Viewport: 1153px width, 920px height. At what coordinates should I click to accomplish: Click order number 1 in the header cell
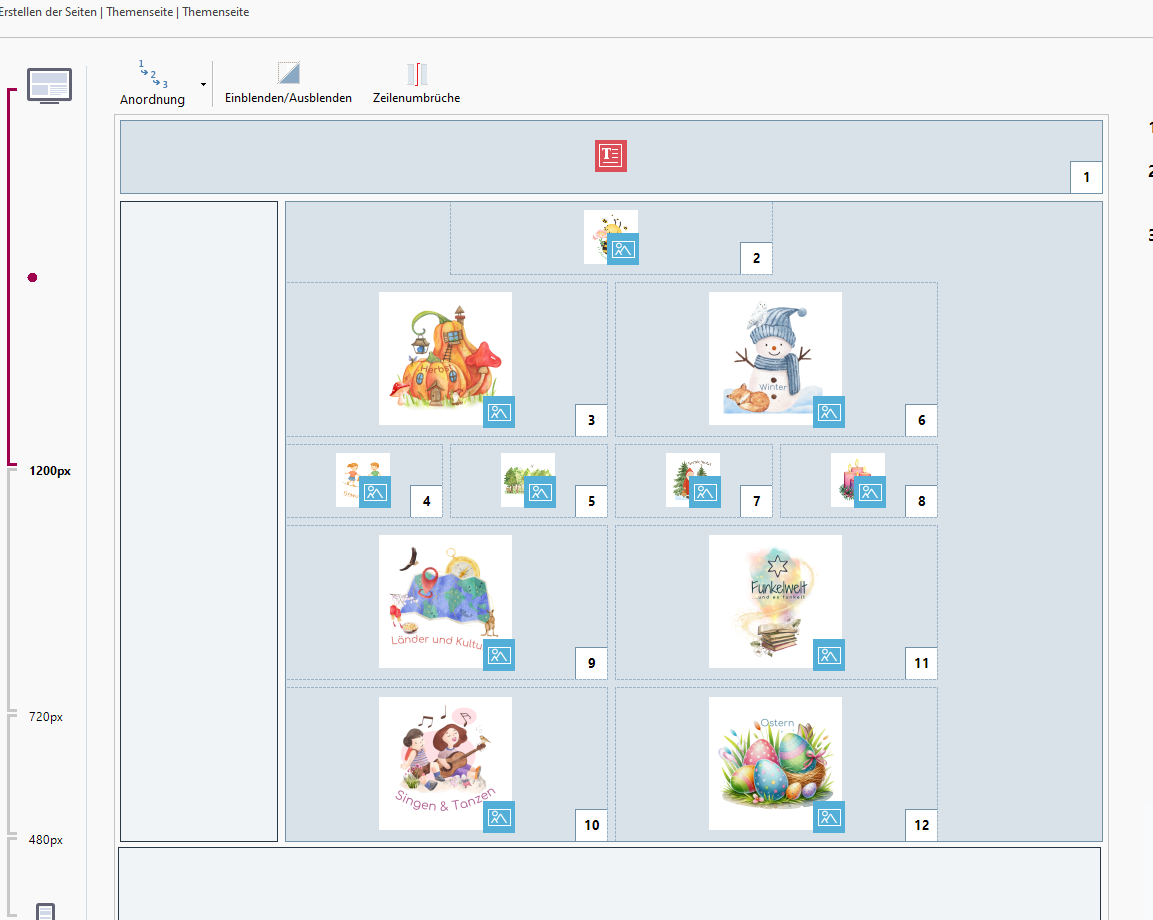[1086, 177]
